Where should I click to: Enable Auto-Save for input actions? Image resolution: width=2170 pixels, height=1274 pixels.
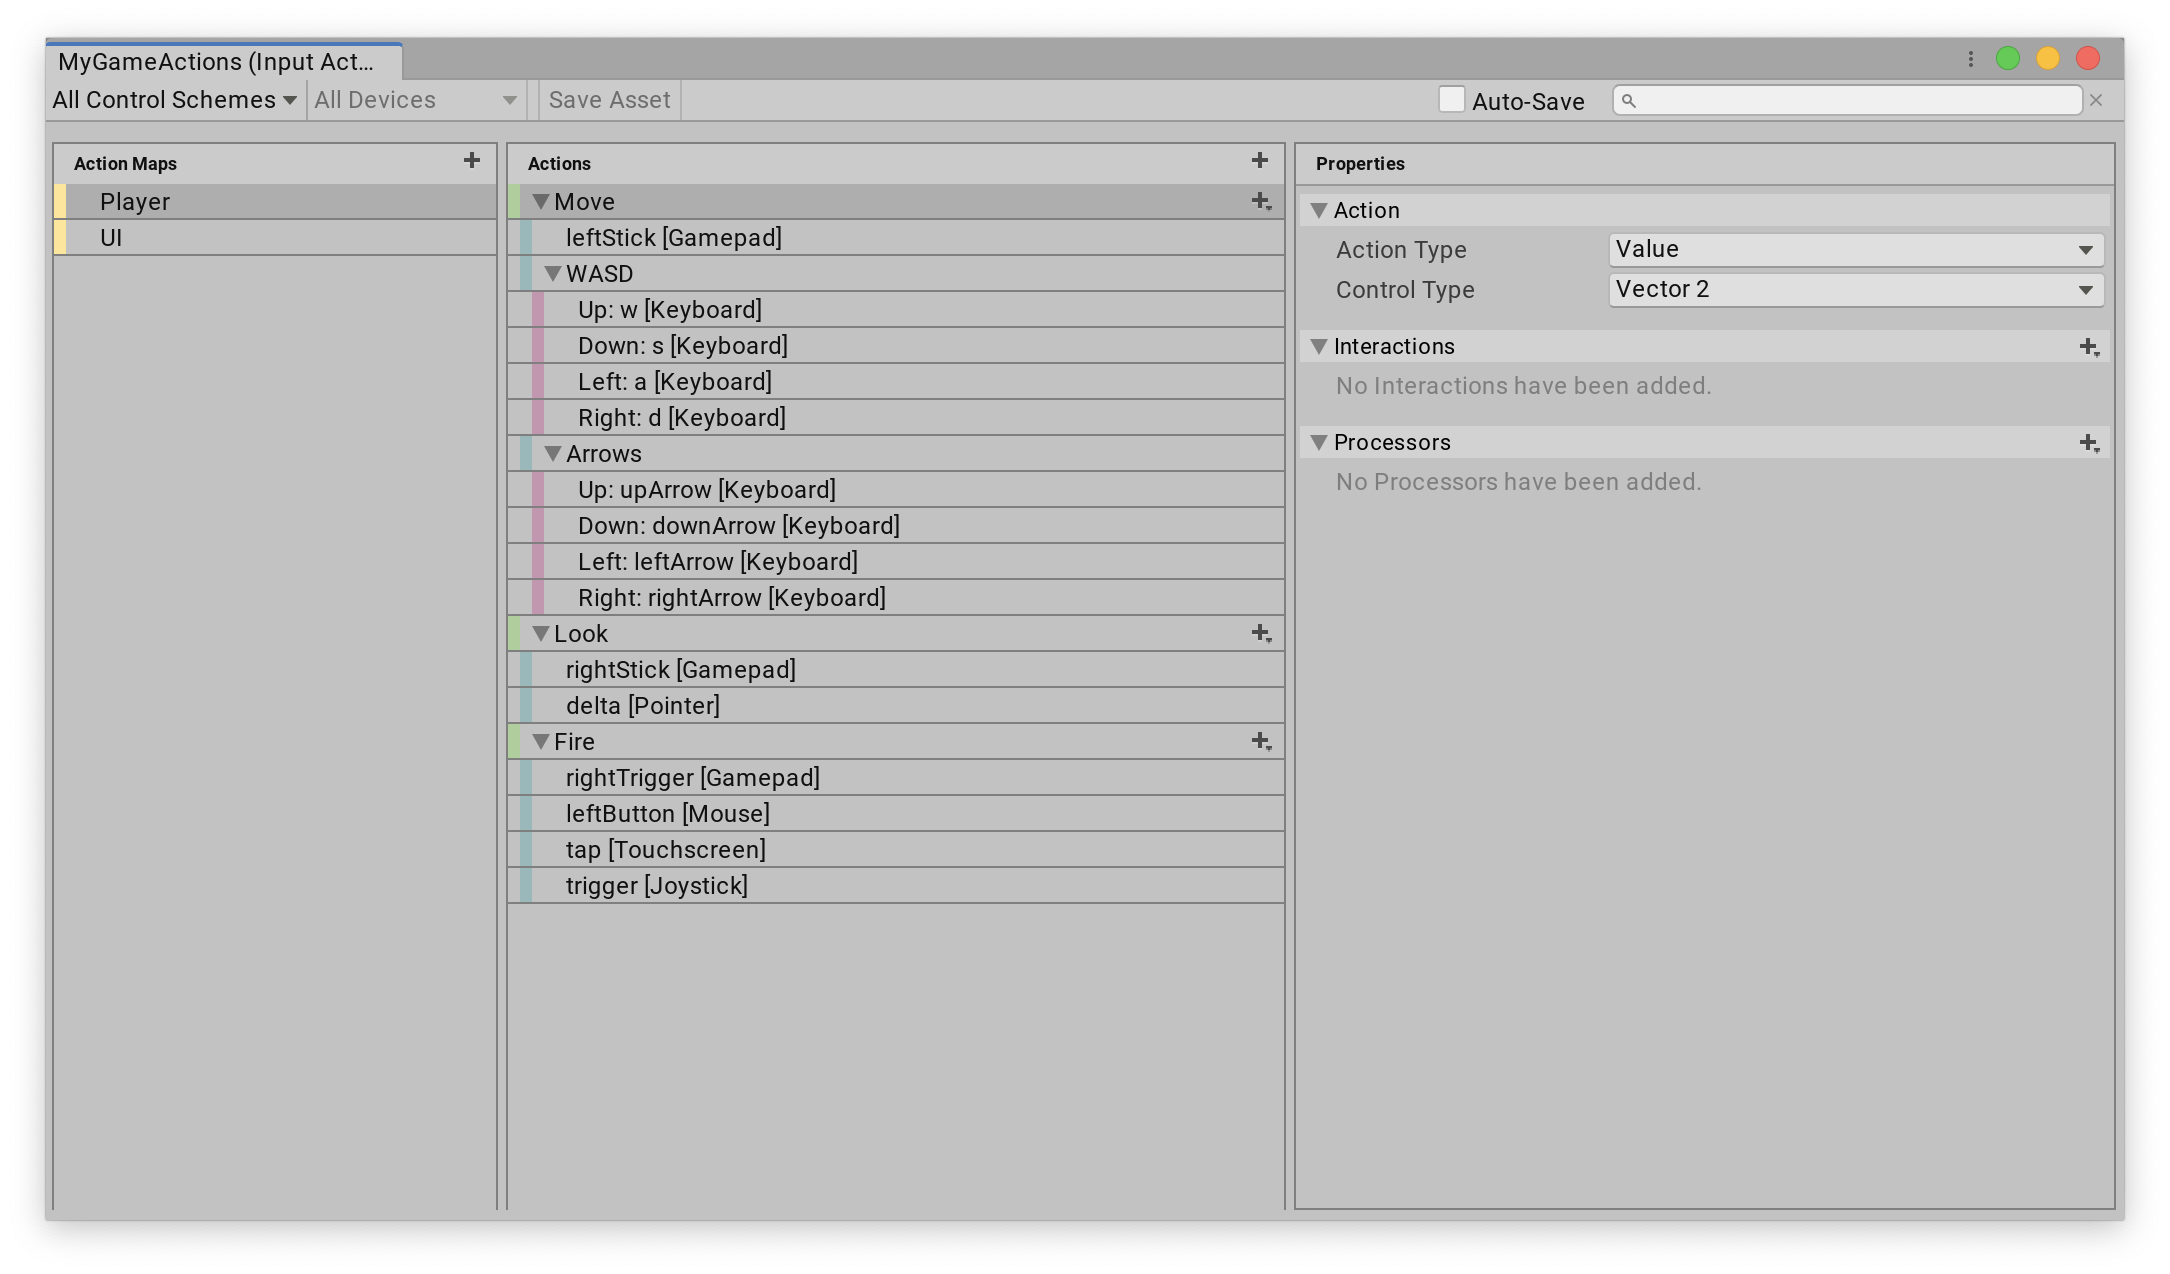1450,100
